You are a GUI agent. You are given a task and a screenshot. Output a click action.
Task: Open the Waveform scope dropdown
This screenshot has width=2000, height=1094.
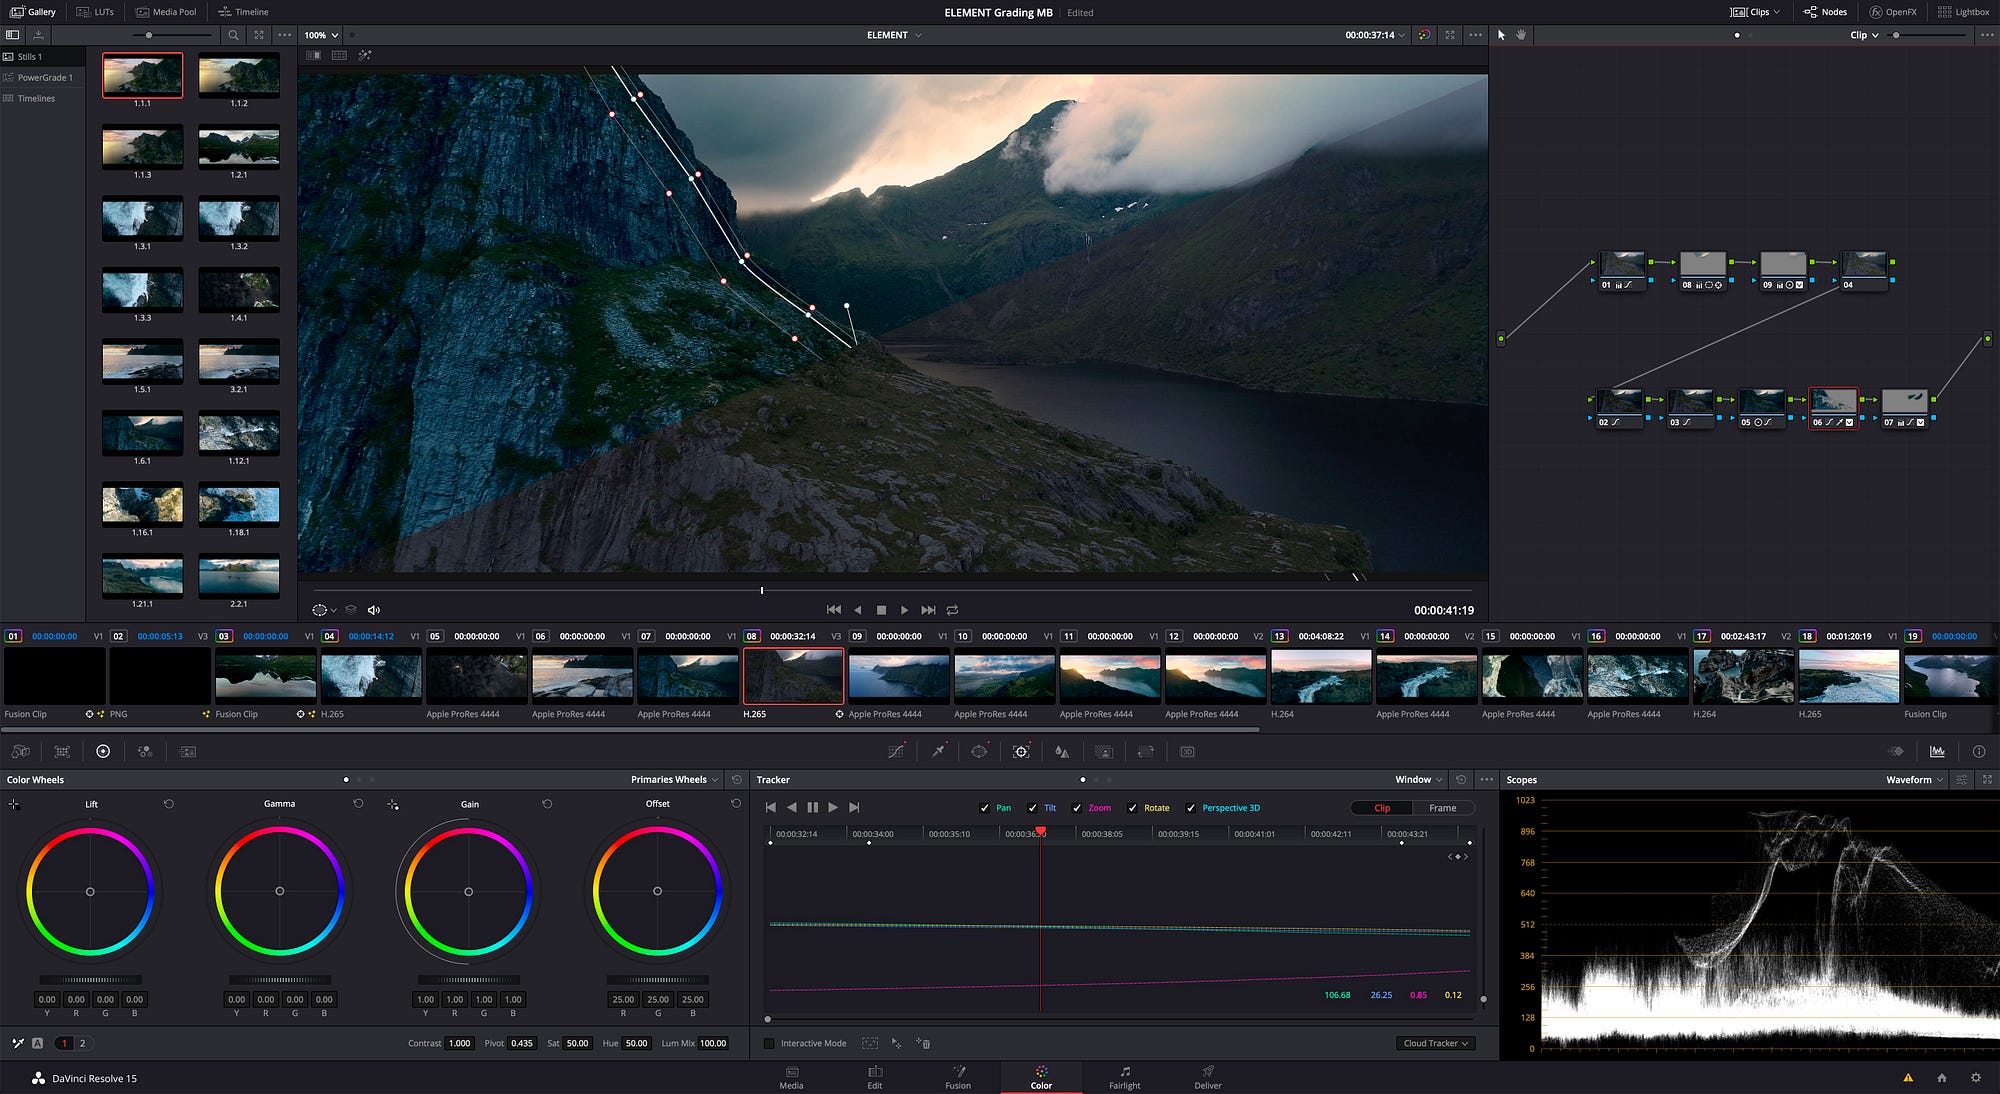coord(1914,780)
